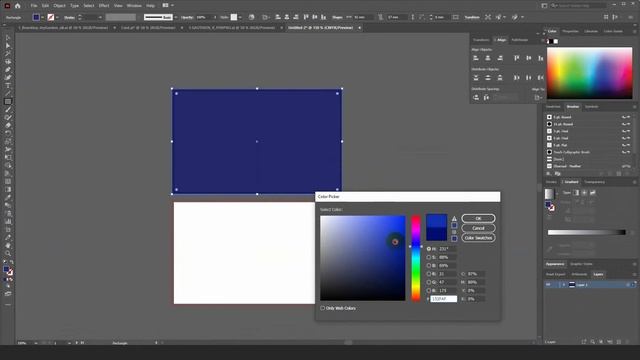
Task: Open the Object menu
Action: pyautogui.click(x=59, y=6)
